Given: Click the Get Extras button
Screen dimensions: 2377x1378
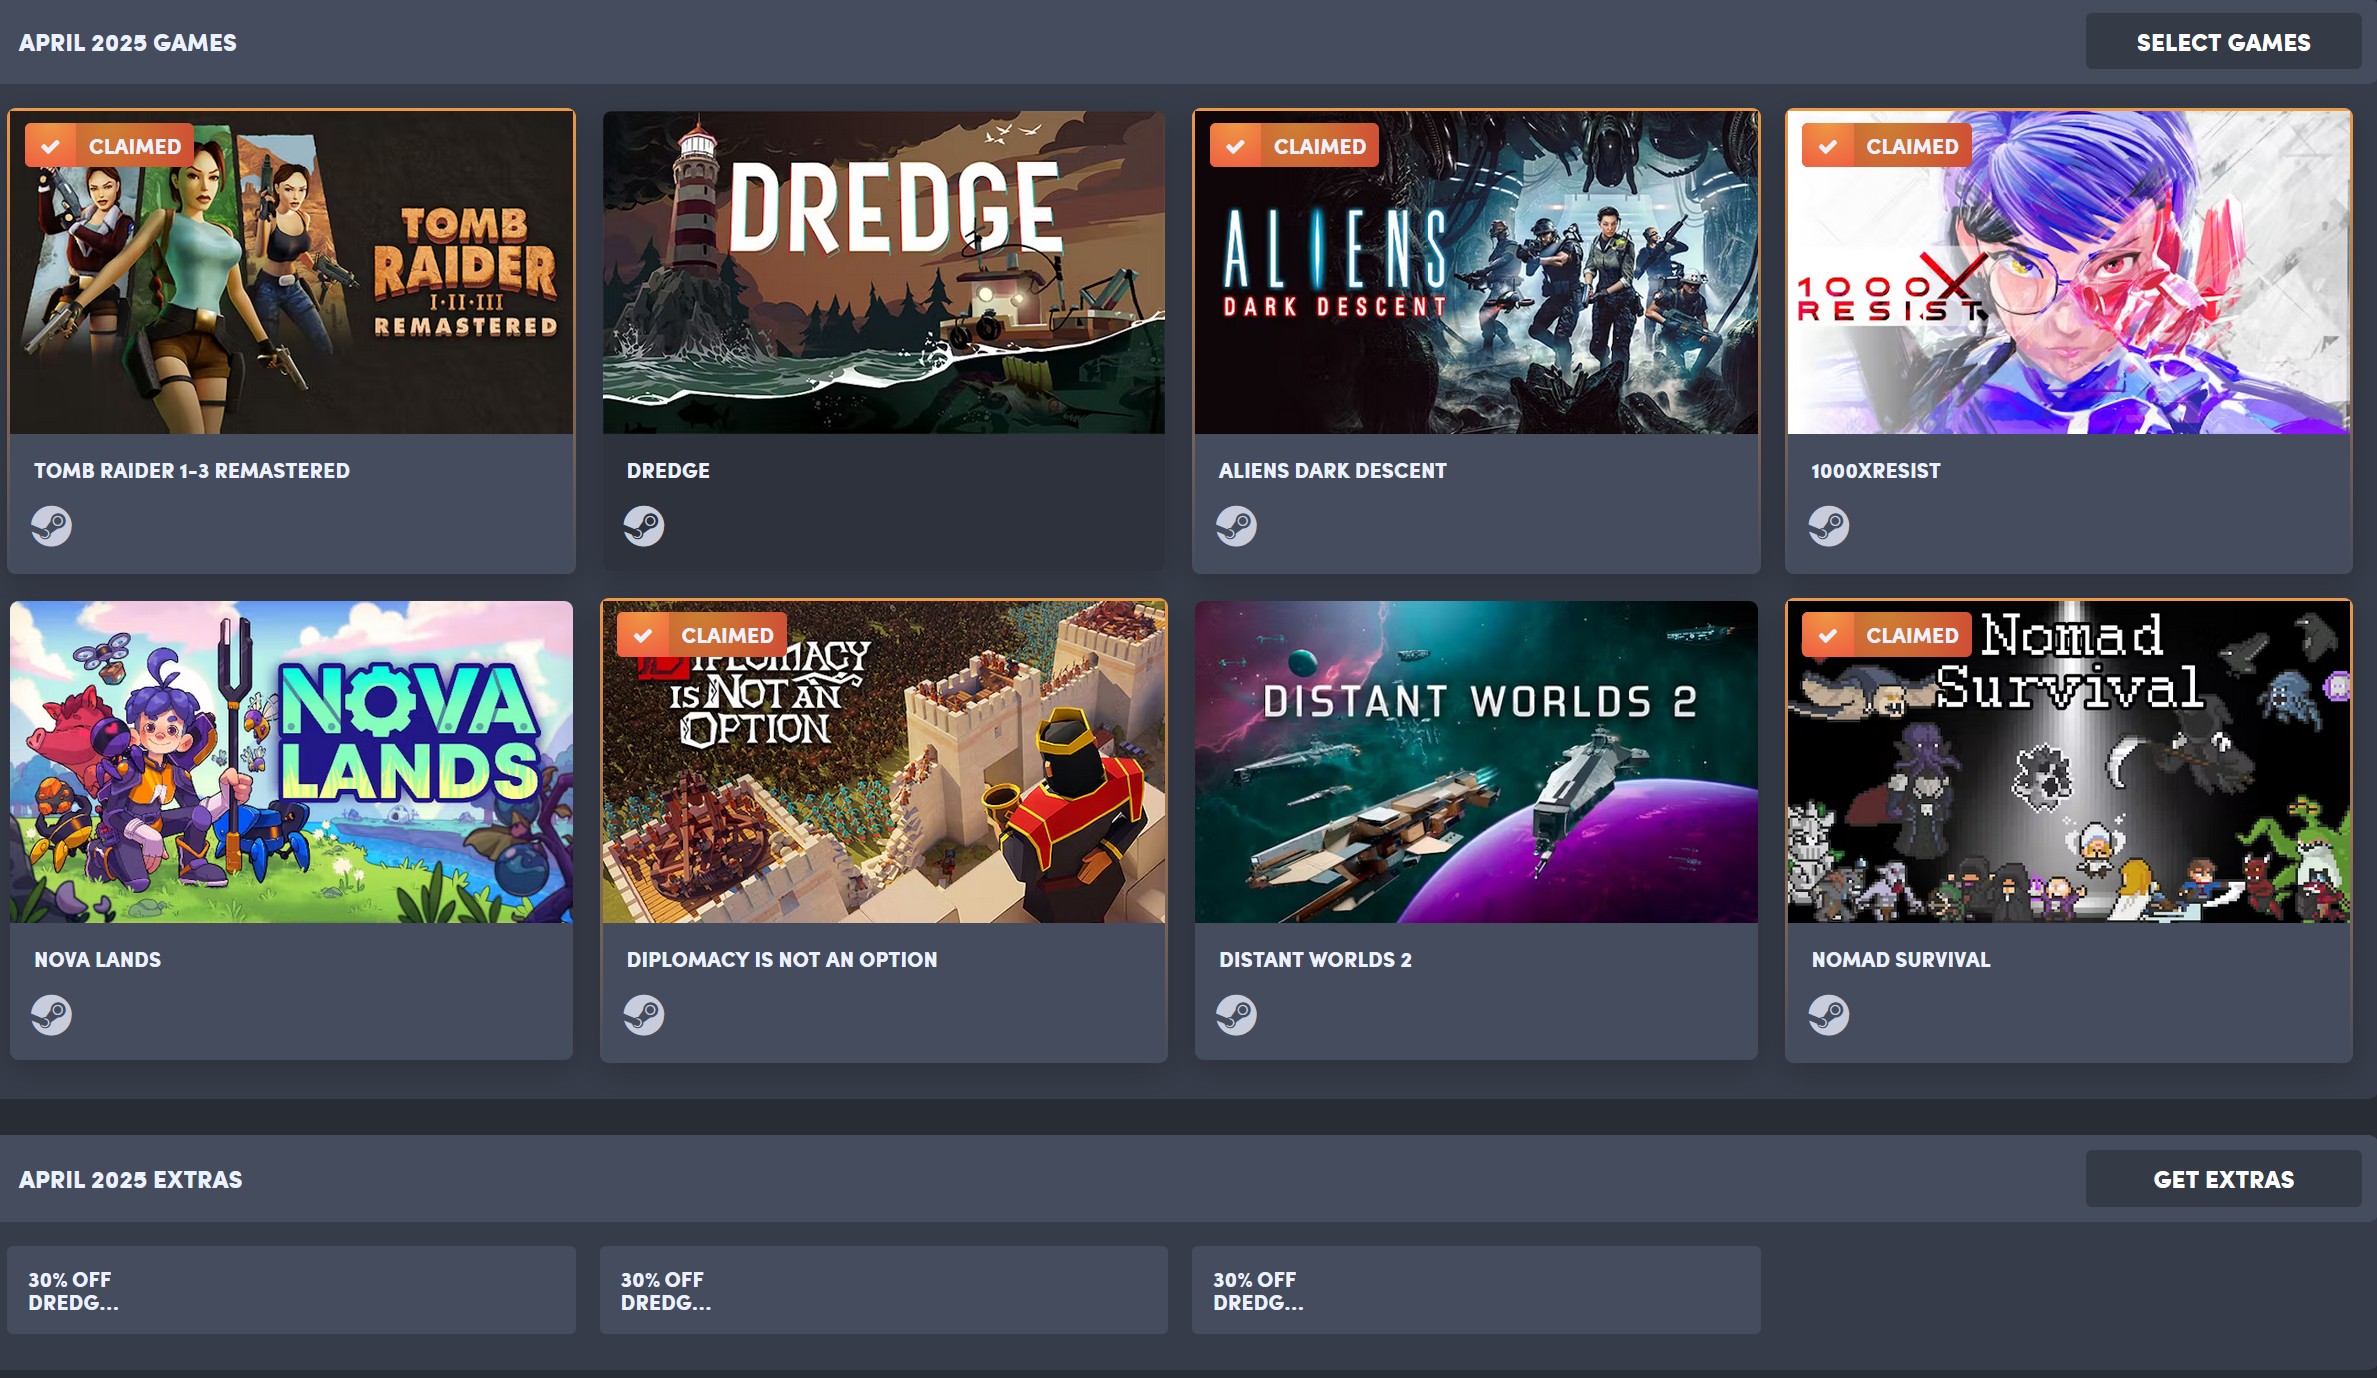Looking at the screenshot, I should pyautogui.click(x=2223, y=1179).
